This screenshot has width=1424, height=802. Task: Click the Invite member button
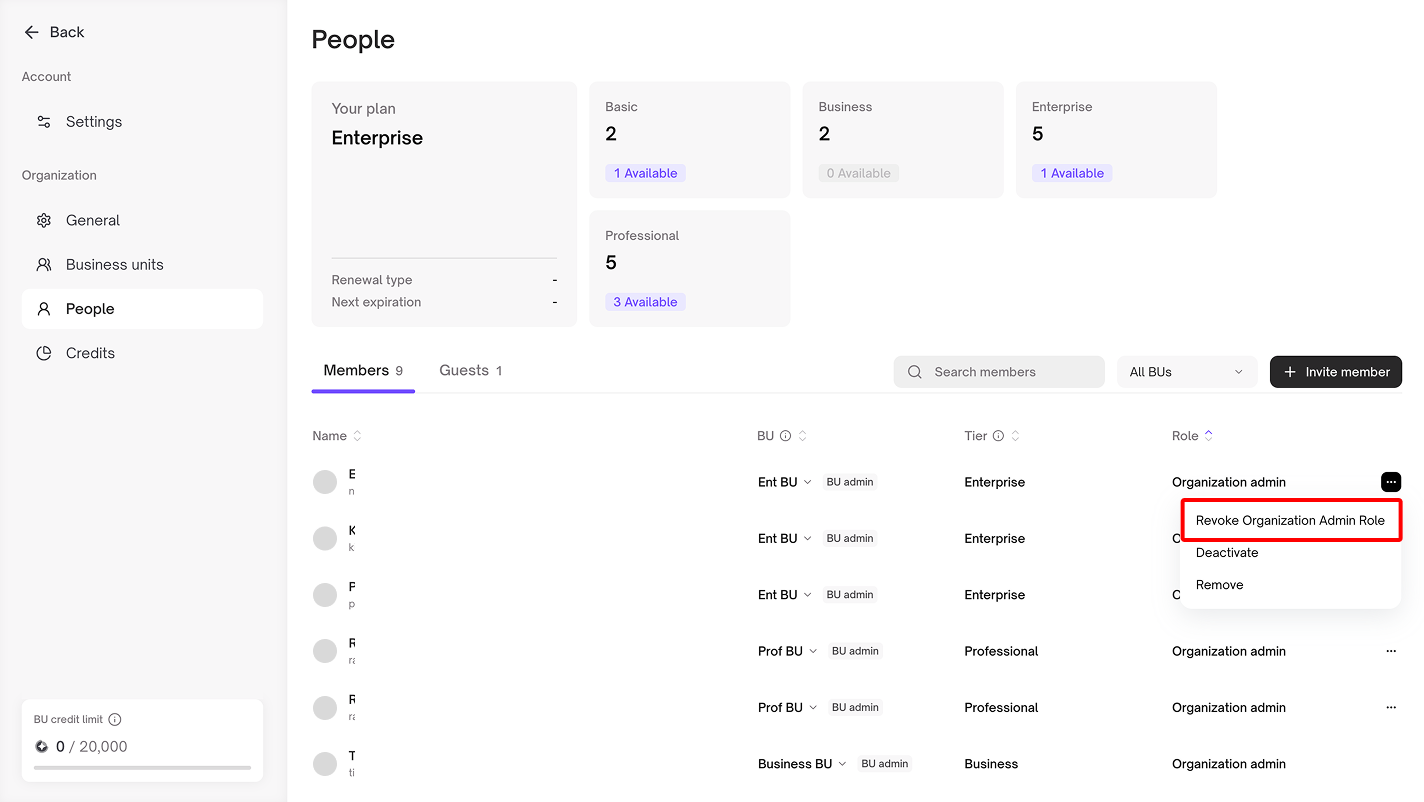[x=1335, y=372]
